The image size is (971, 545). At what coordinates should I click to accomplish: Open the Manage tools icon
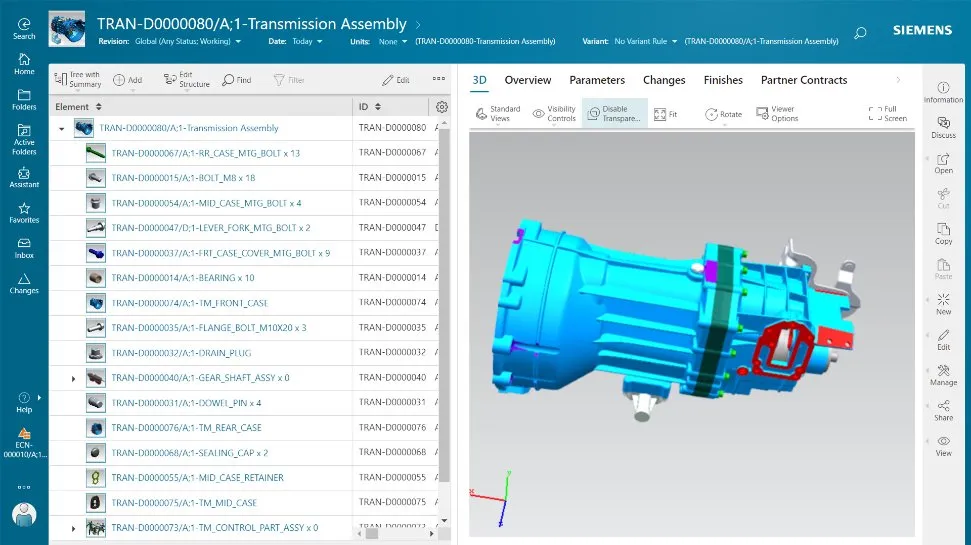click(943, 374)
